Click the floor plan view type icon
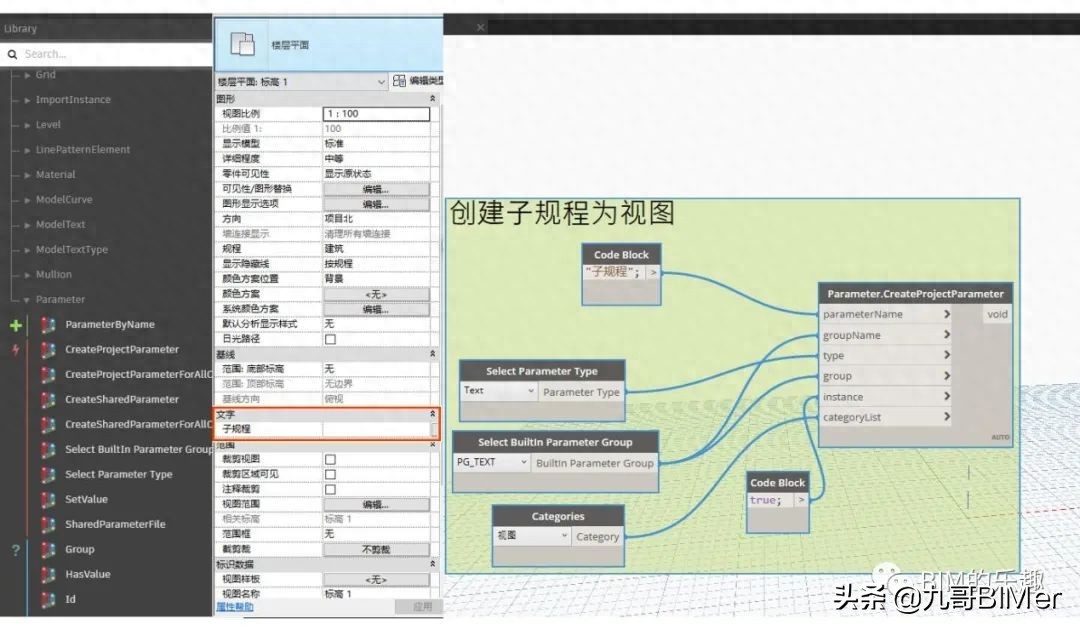 click(242, 45)
